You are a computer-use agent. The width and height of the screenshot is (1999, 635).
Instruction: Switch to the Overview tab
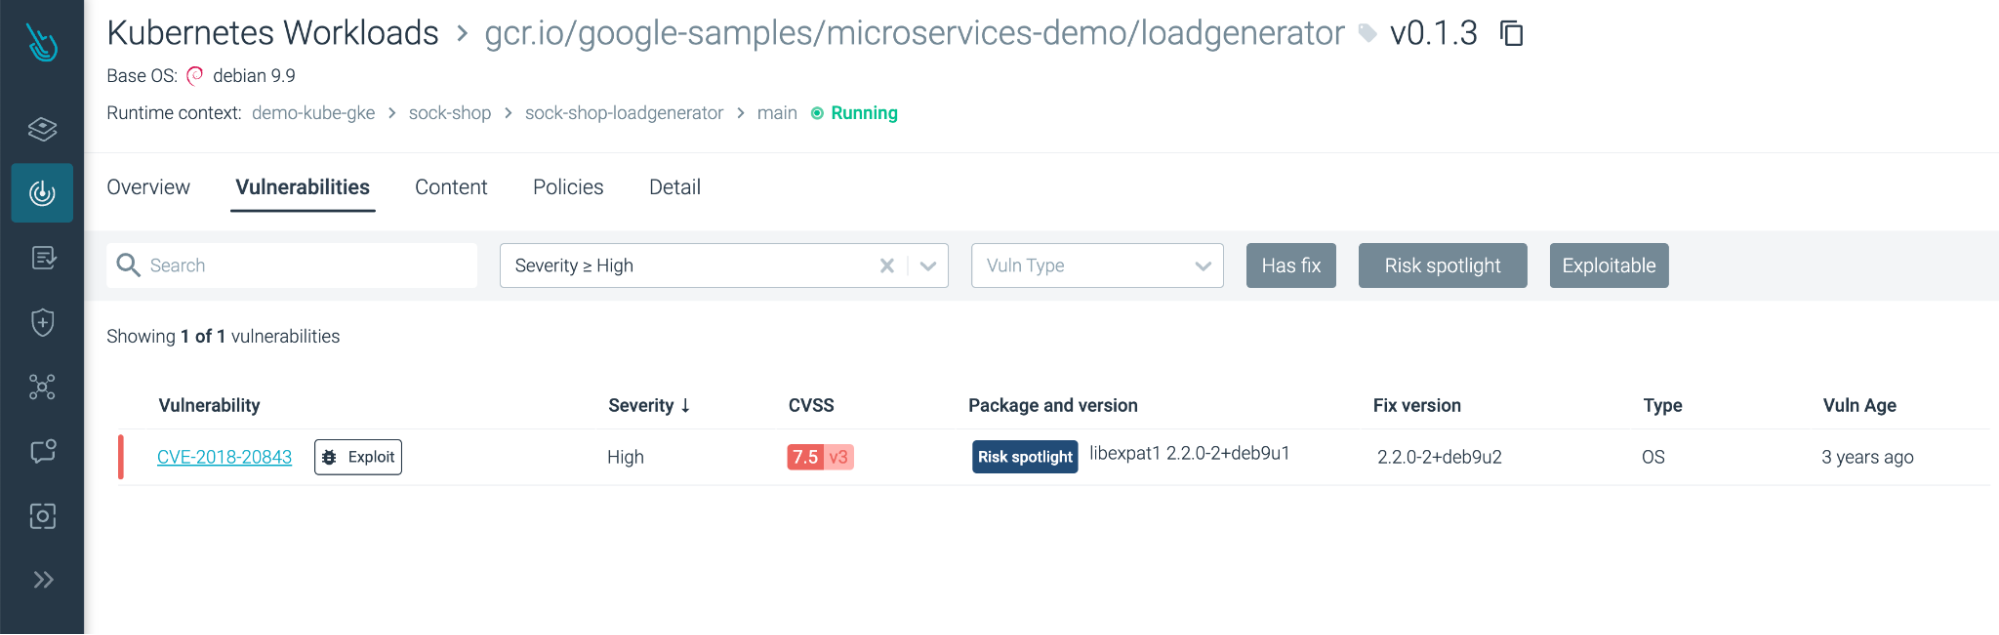pyautogui.click(x=148, y=187)
